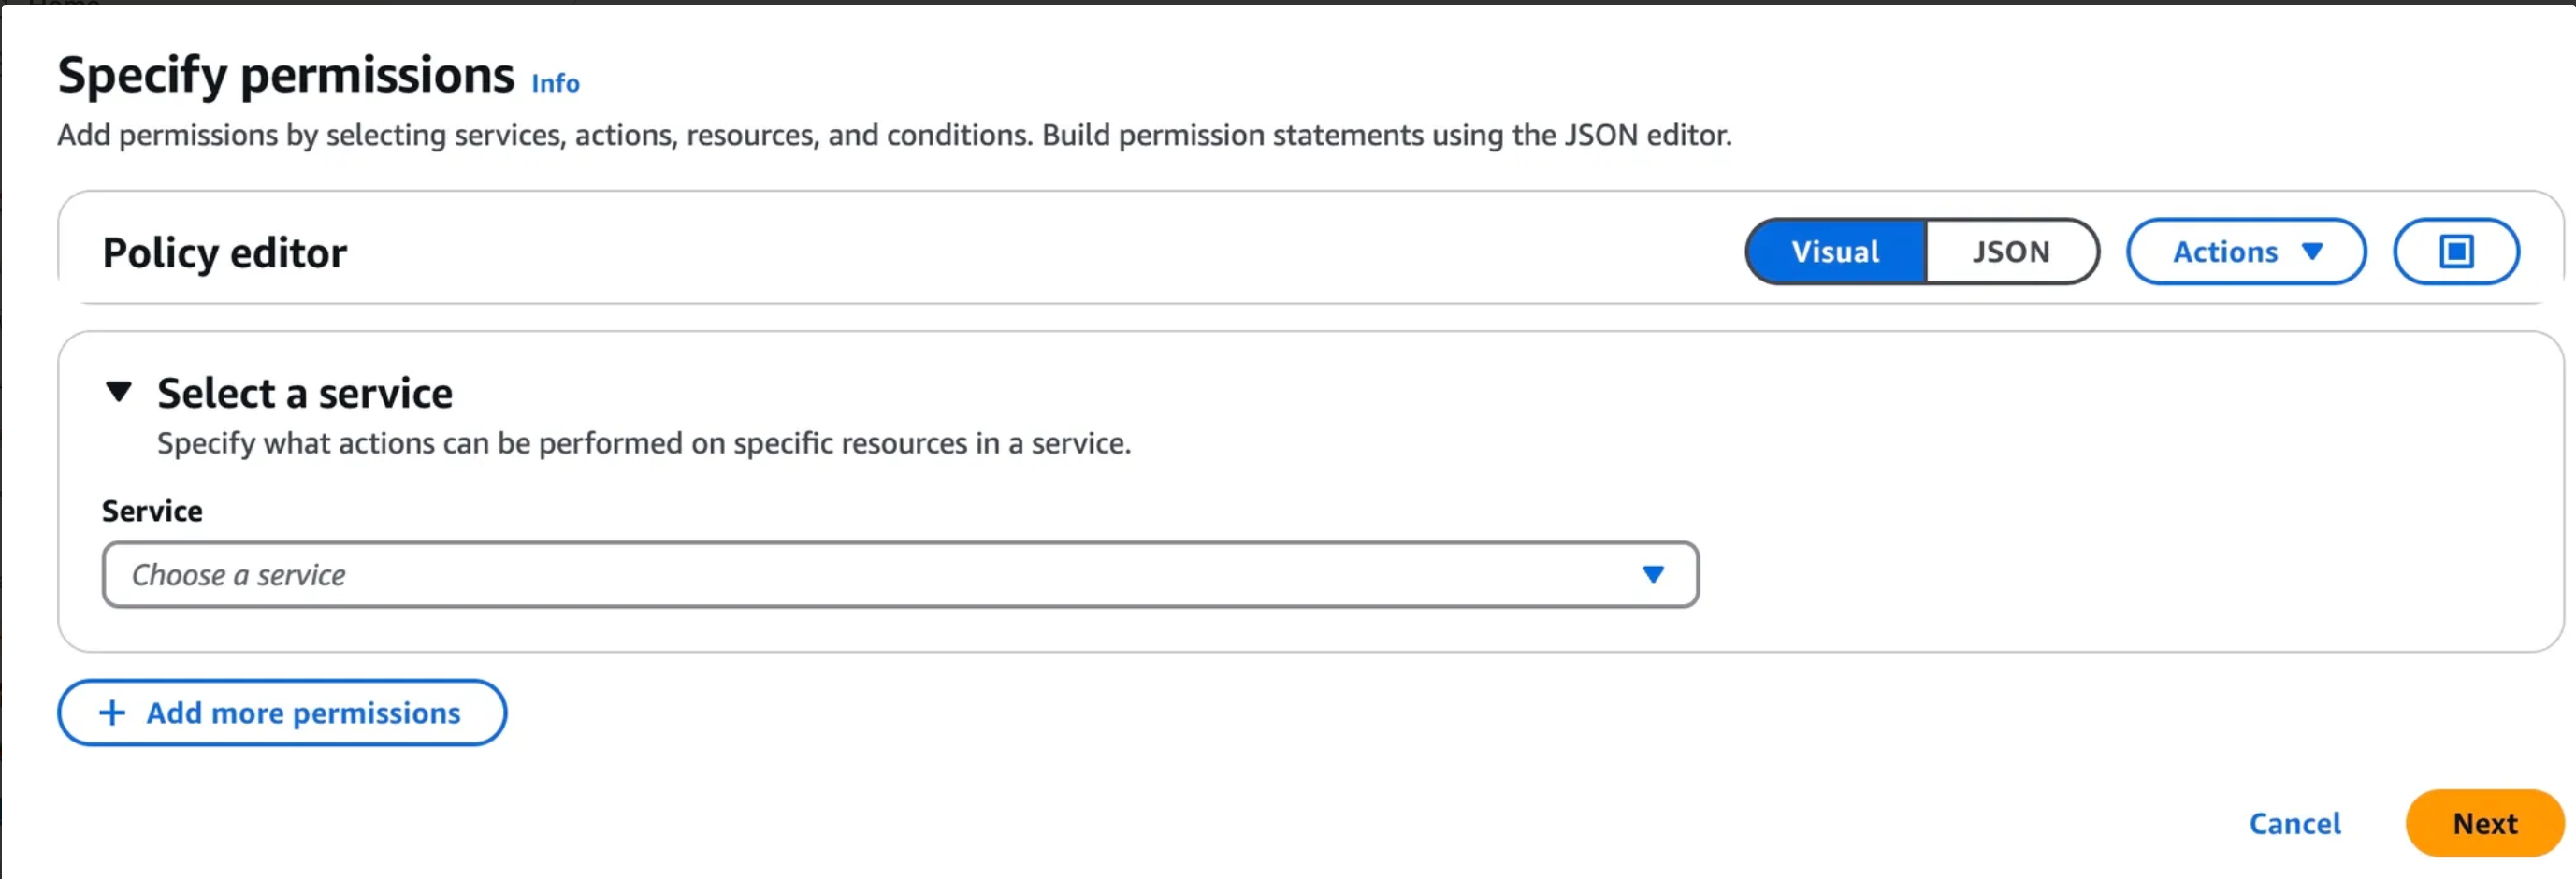Click the square panel icon button
This screenshot has width=2576, height=879.
(2455, 251)
